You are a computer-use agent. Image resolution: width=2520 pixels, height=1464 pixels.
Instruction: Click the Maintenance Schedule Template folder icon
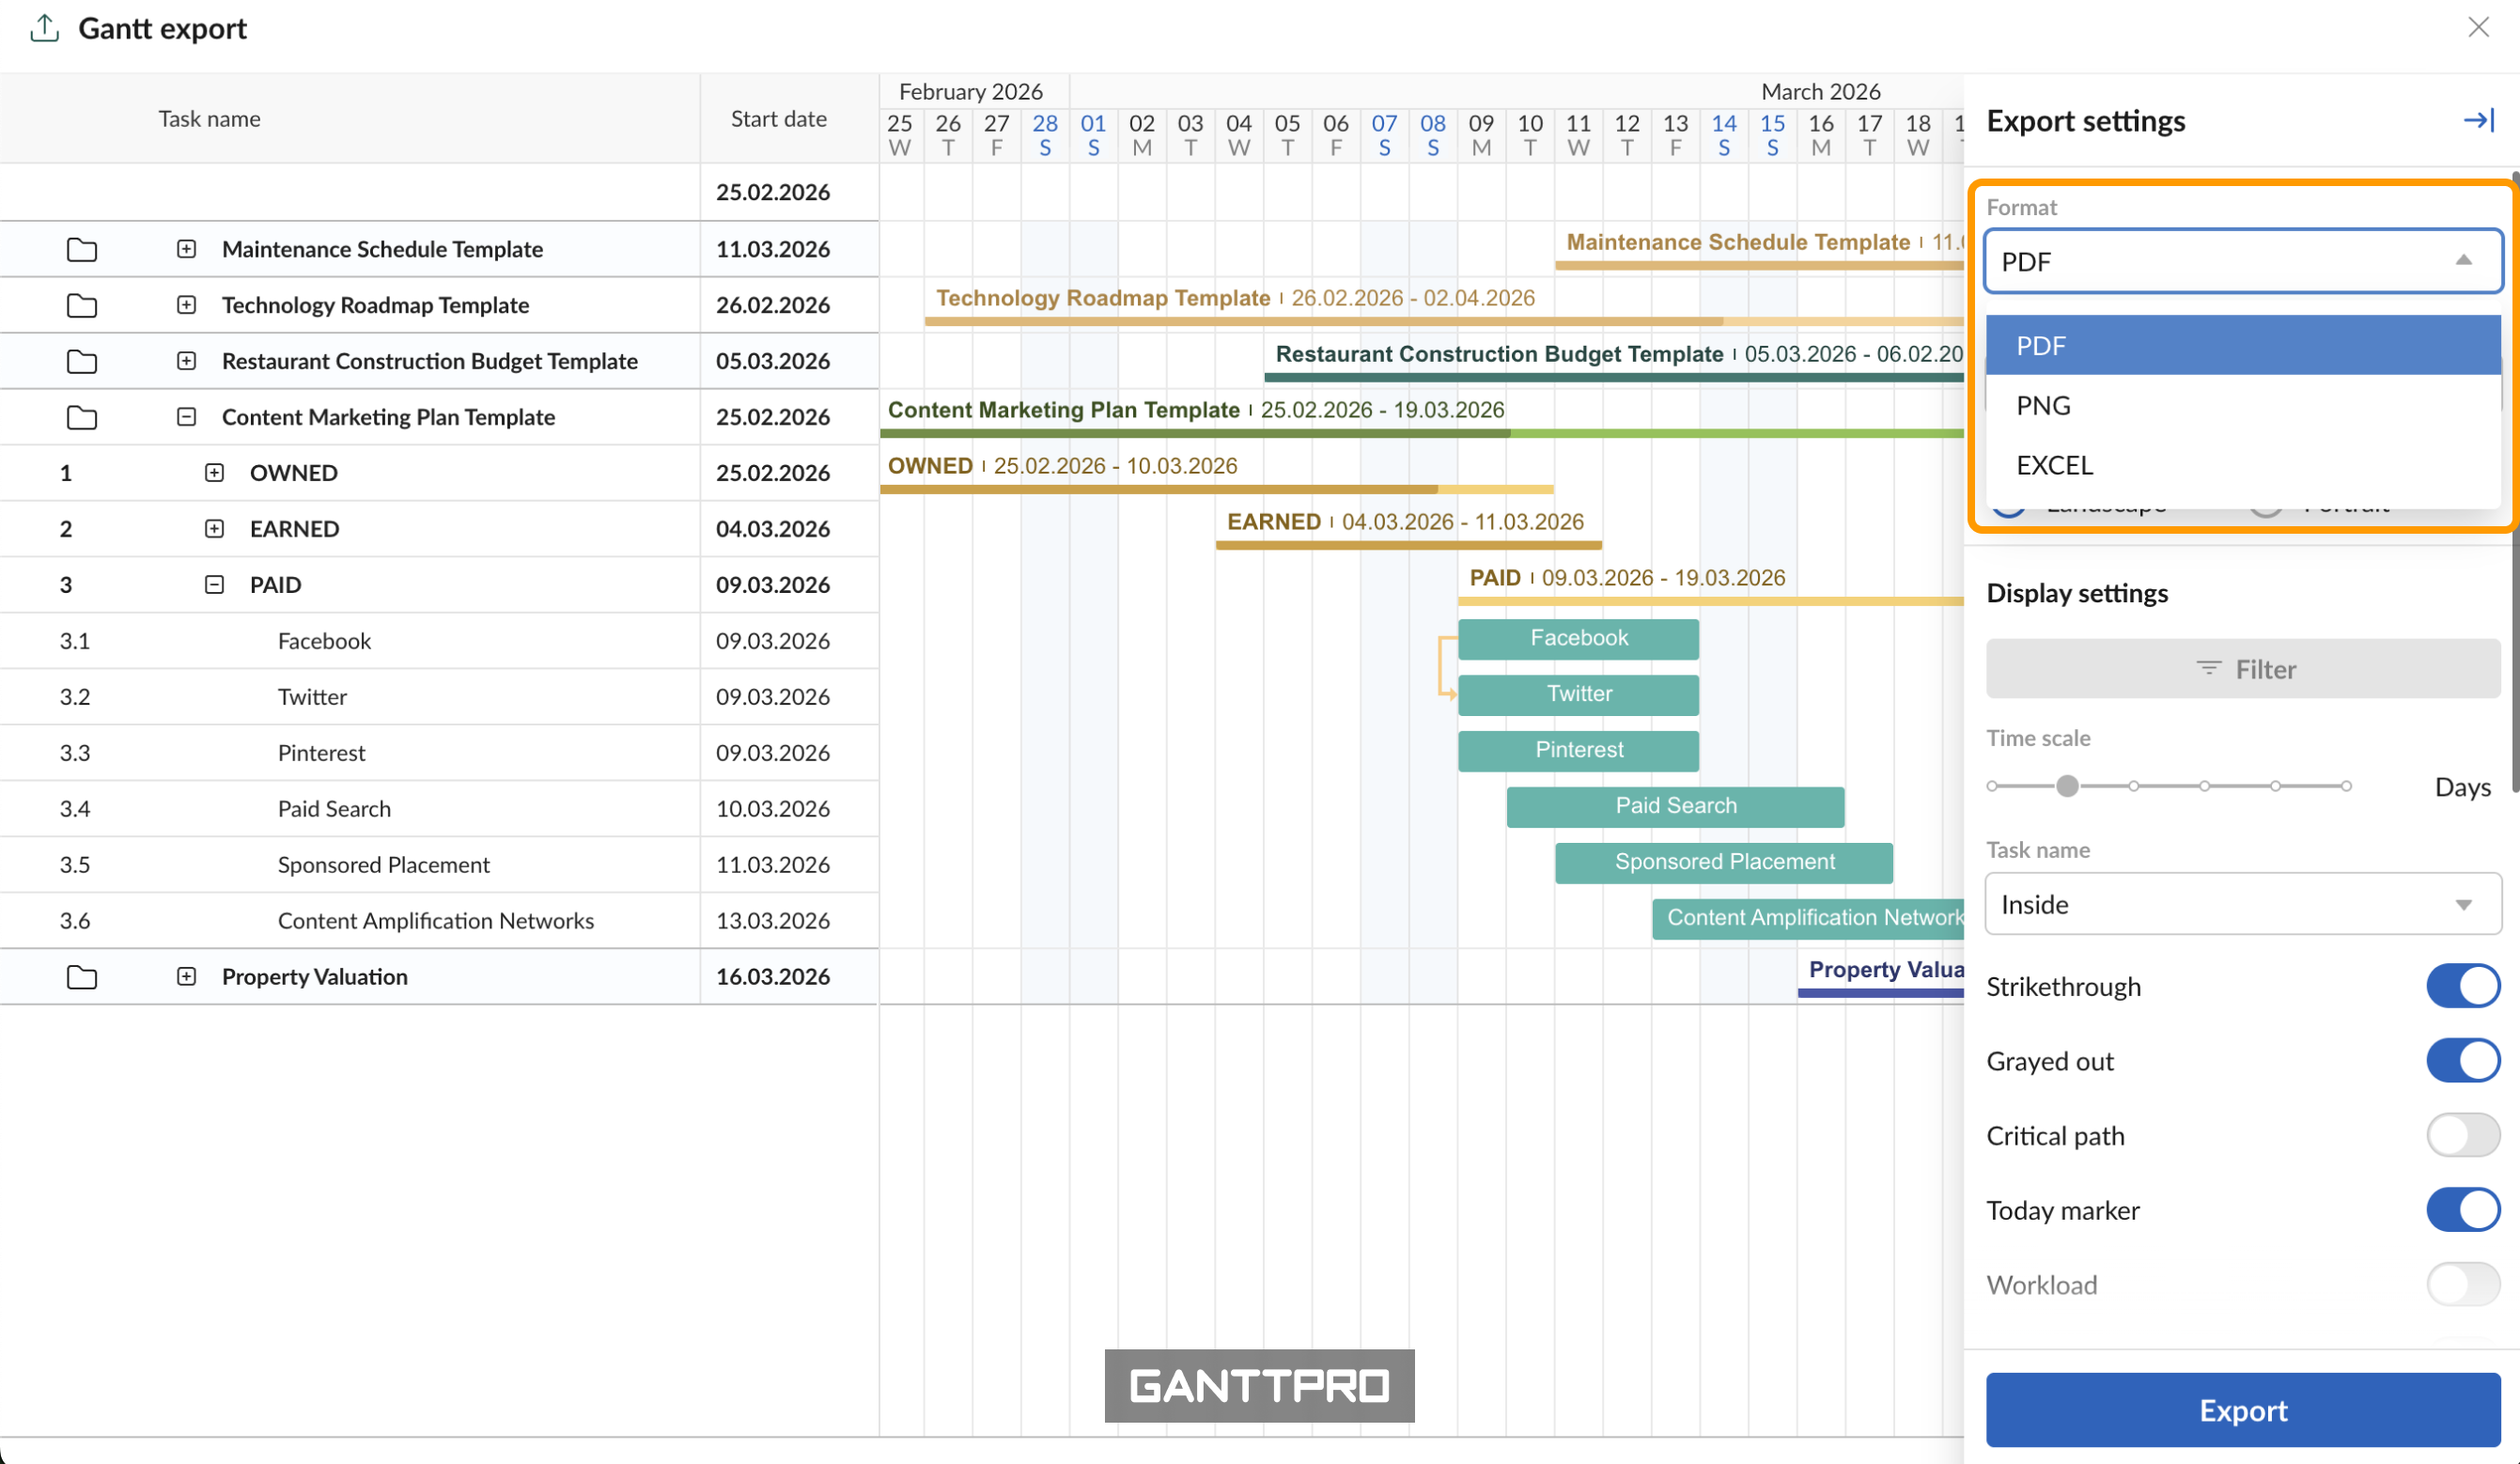point(82,249)
